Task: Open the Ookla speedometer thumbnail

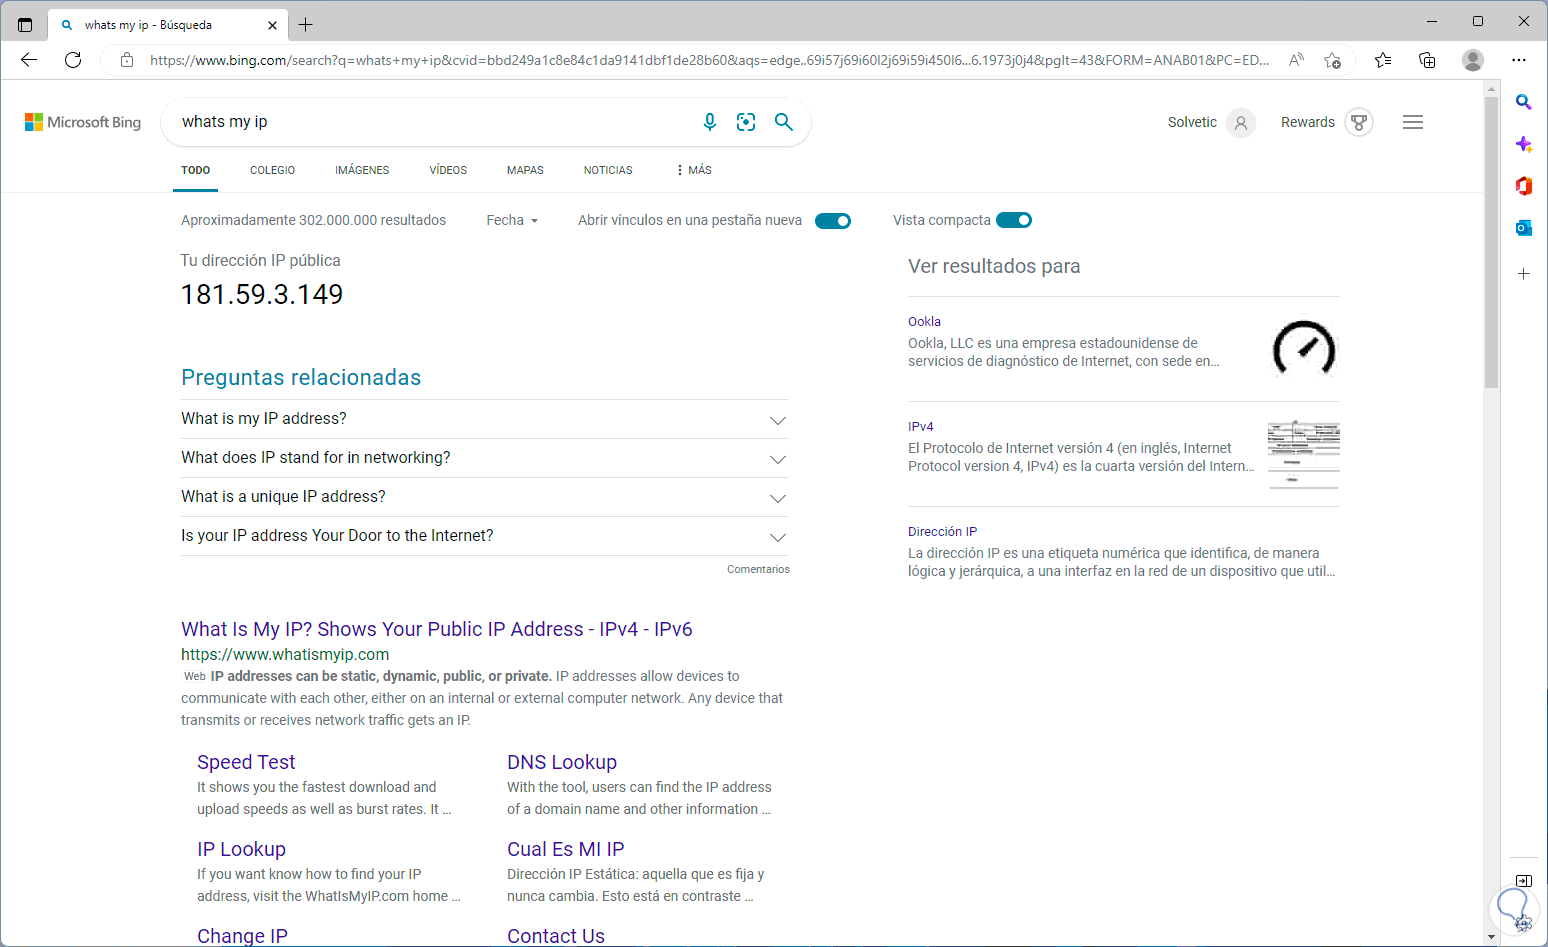Action: pos(1304,348)
